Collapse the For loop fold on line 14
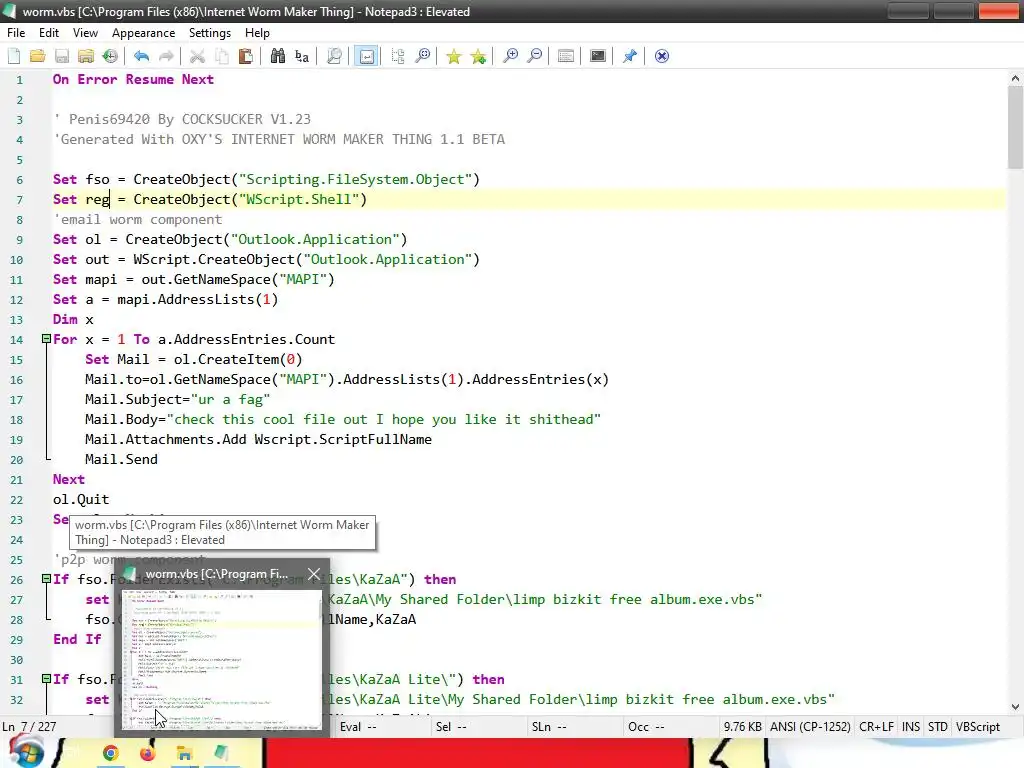The width and height of the screenshot is (1024, 768). [x=46, y=339]
